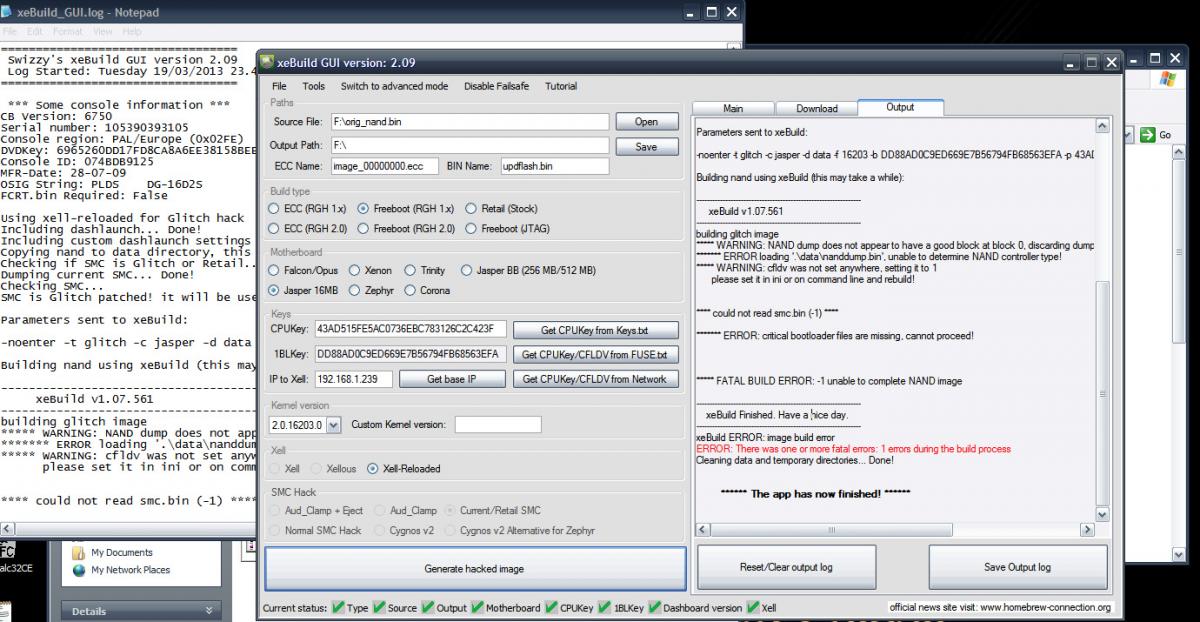Open the Kernel version dropdown
This screenshot has height=622, width=1200.
click(x=333, y=425)
